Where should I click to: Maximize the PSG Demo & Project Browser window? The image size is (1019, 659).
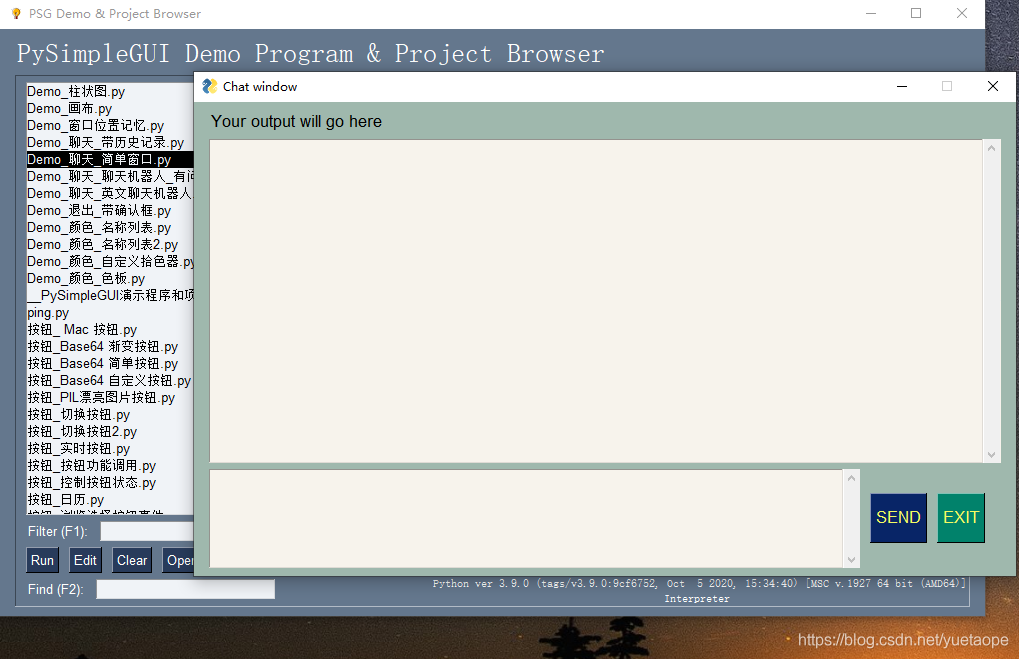[916, 14]
